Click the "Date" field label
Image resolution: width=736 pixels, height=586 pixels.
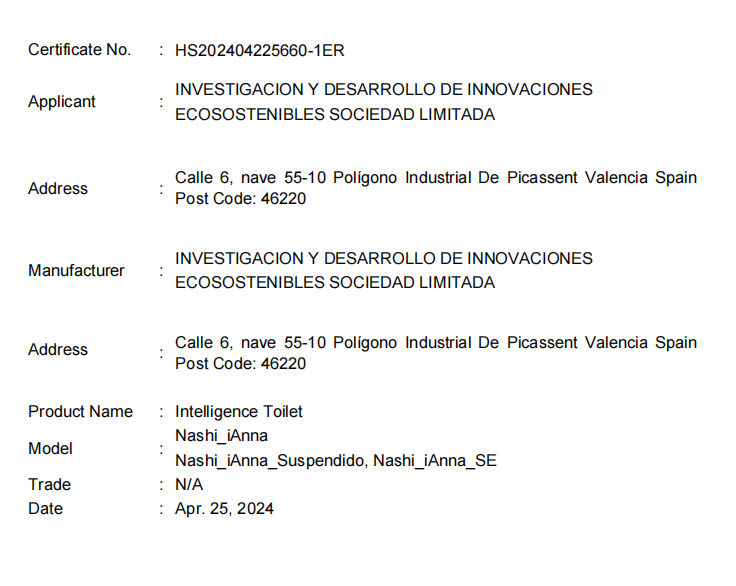45,508
